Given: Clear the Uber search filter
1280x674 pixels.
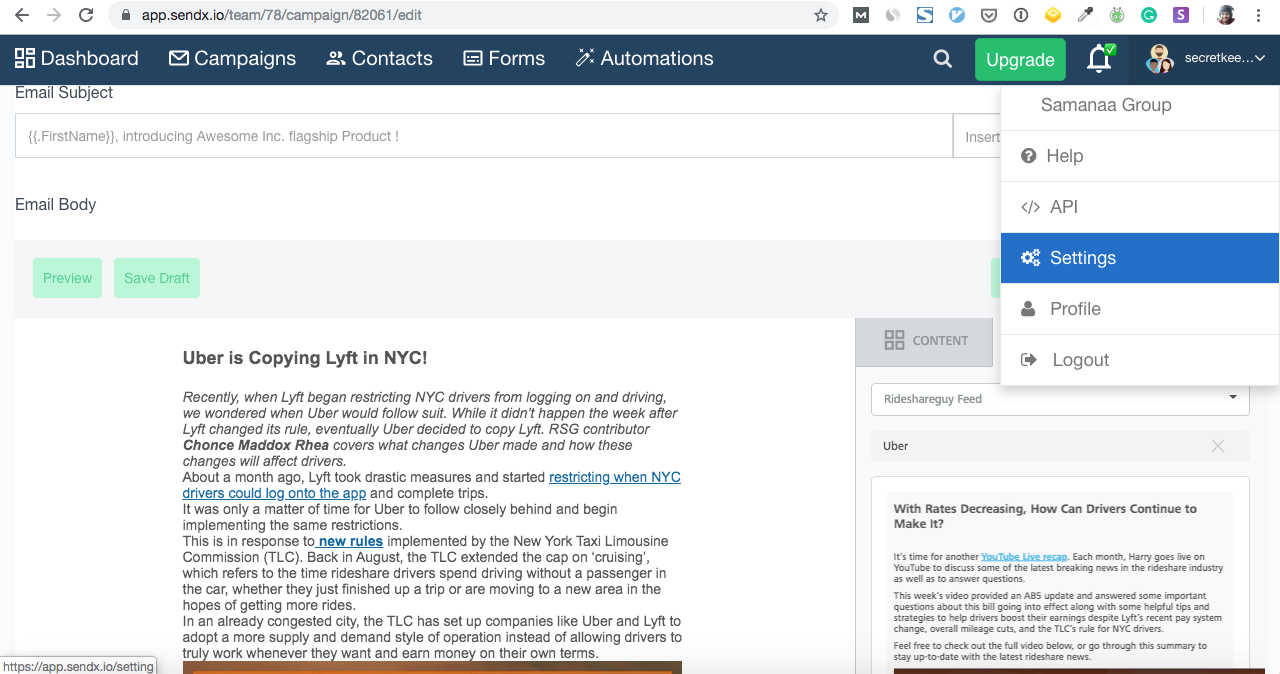Looking at the screenshot, I should tap(1218, 446).
